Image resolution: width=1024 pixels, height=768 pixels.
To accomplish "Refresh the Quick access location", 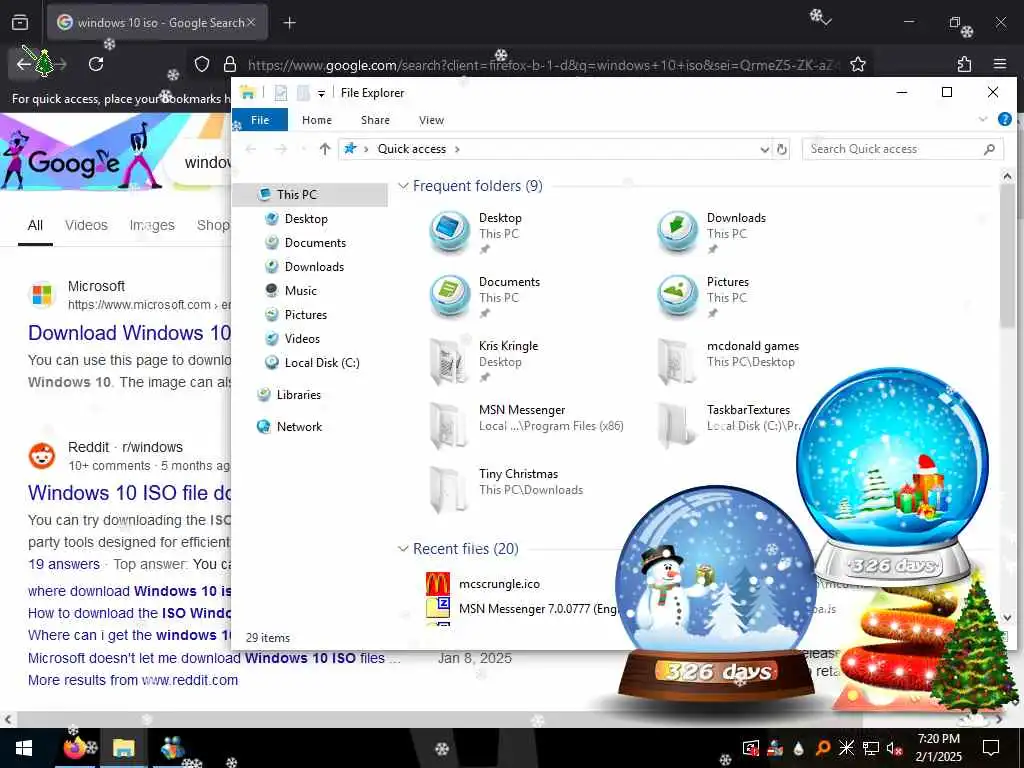I will coord(782,149).
